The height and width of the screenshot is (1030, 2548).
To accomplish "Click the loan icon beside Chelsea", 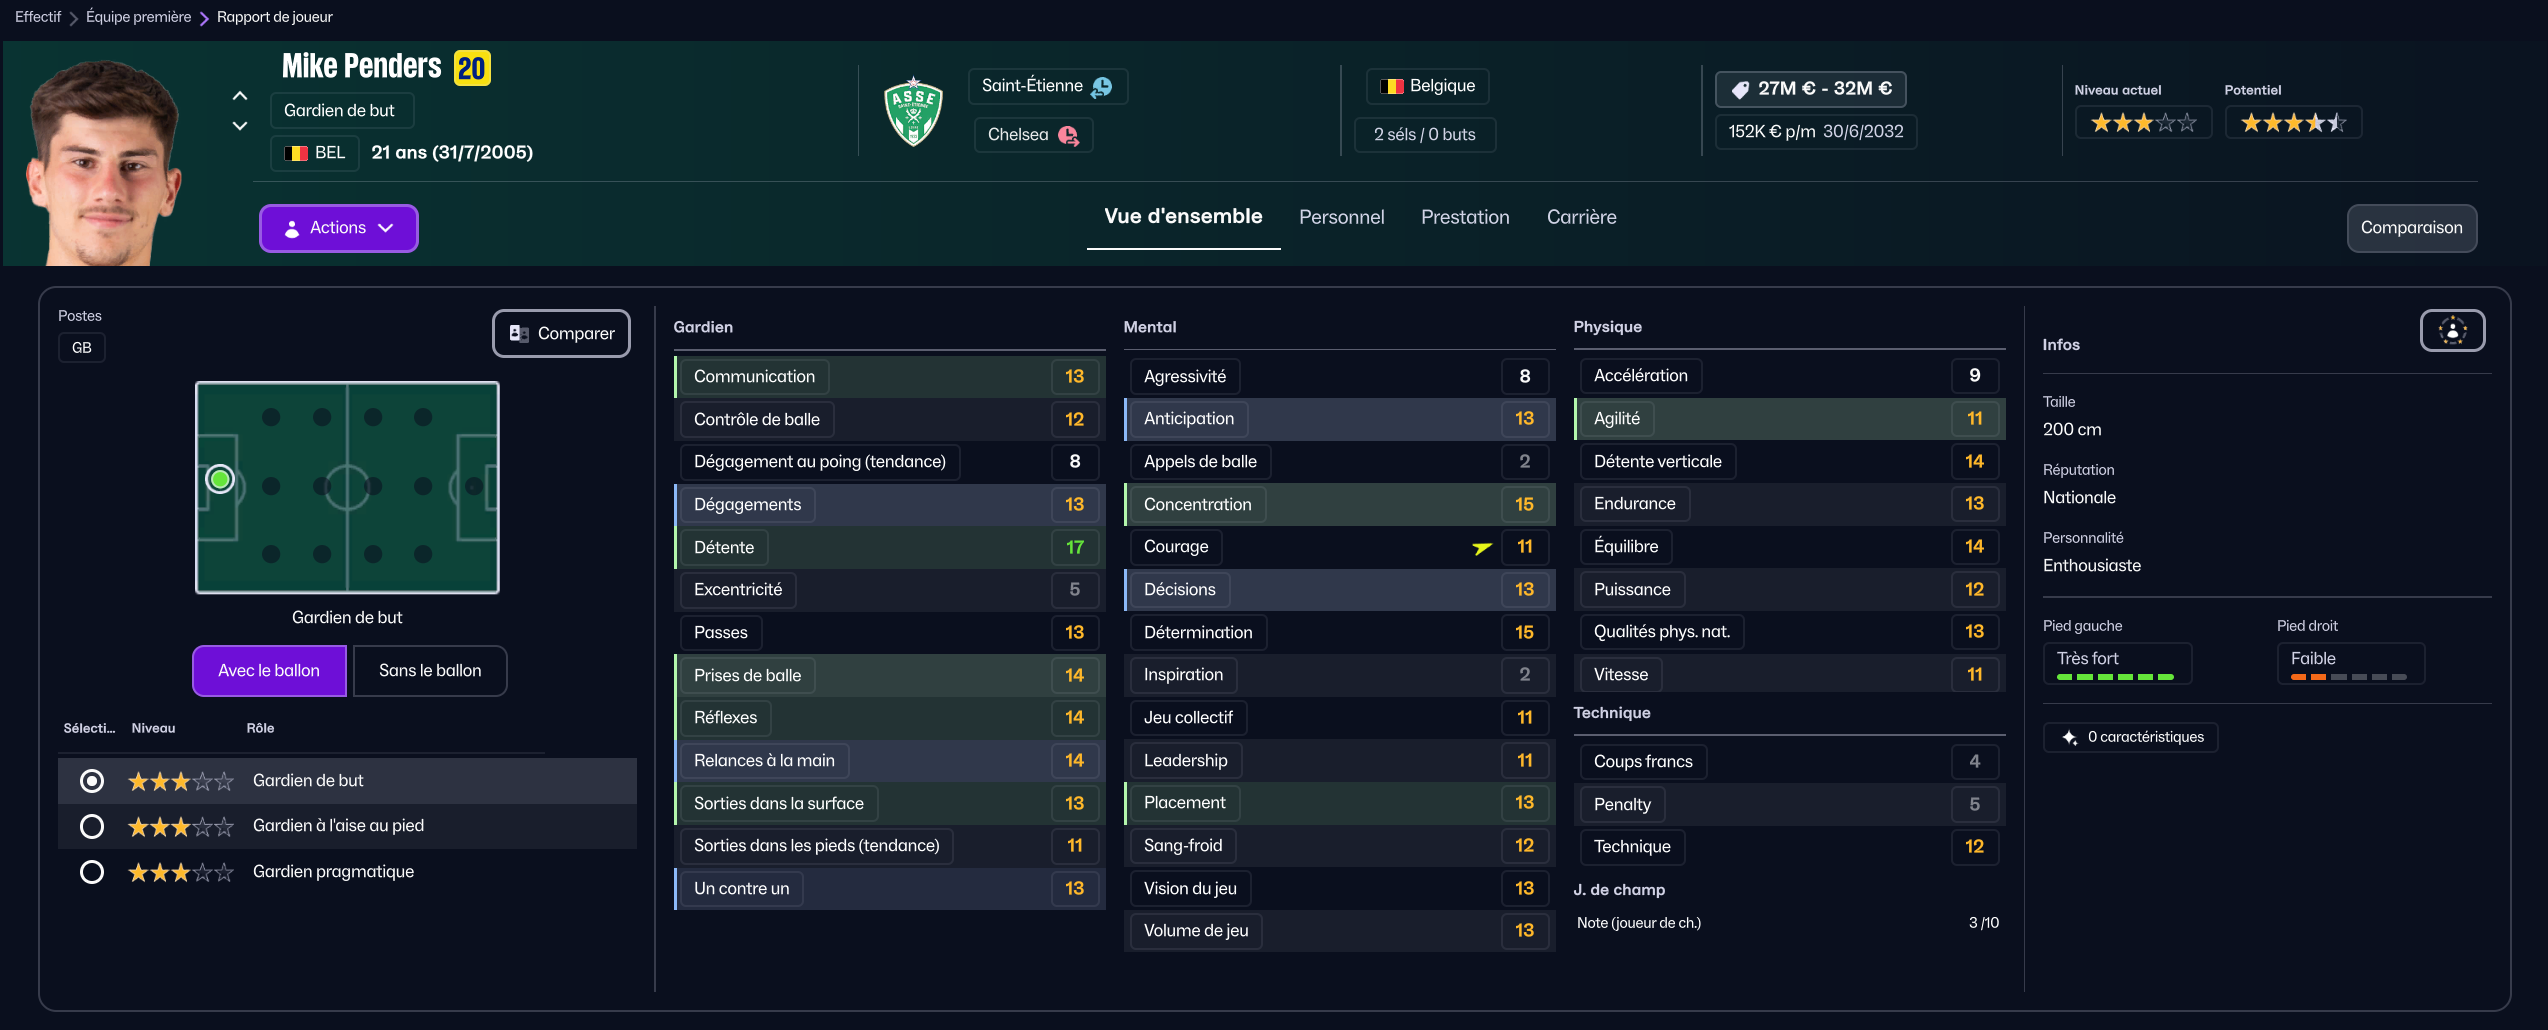I will coord(1068,136).
